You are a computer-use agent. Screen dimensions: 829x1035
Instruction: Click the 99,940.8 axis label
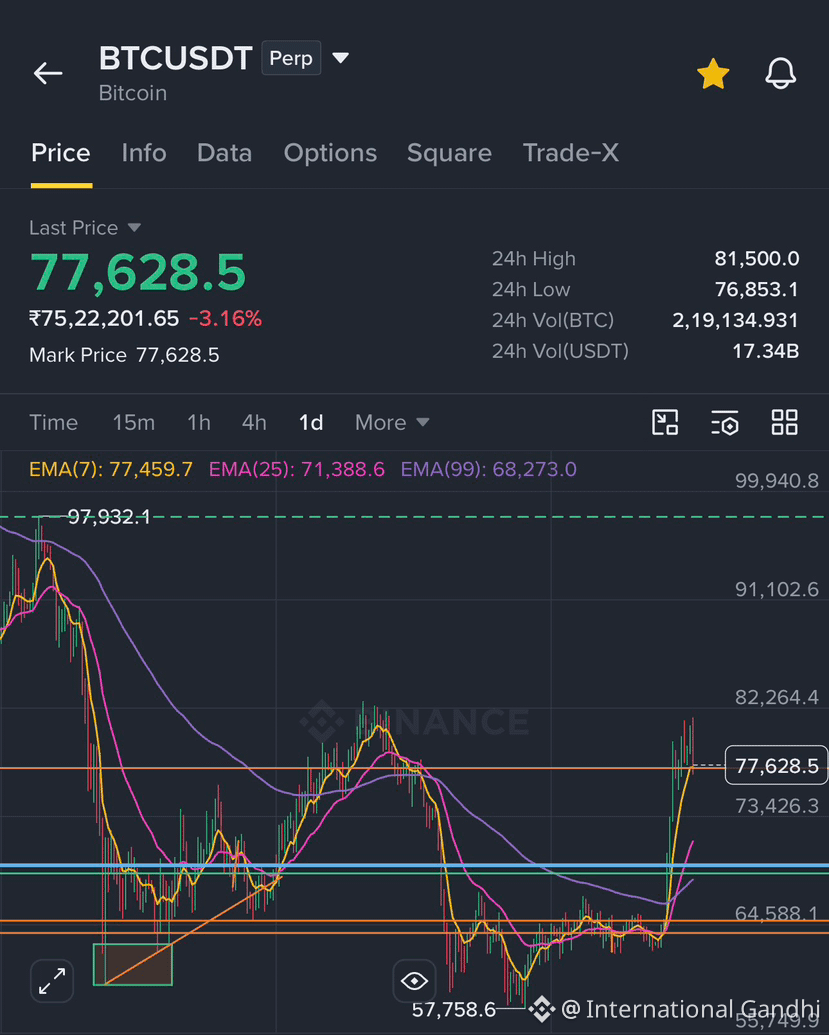pyautogui.click(x=777, y=481)
